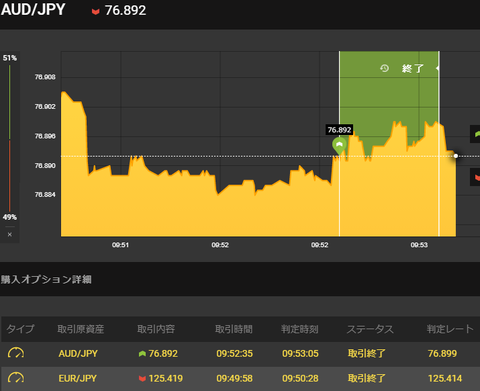Click expiry time 09:53:05
Image resolution: width=480 pixels, height=391 pixels.
point(300,353)
